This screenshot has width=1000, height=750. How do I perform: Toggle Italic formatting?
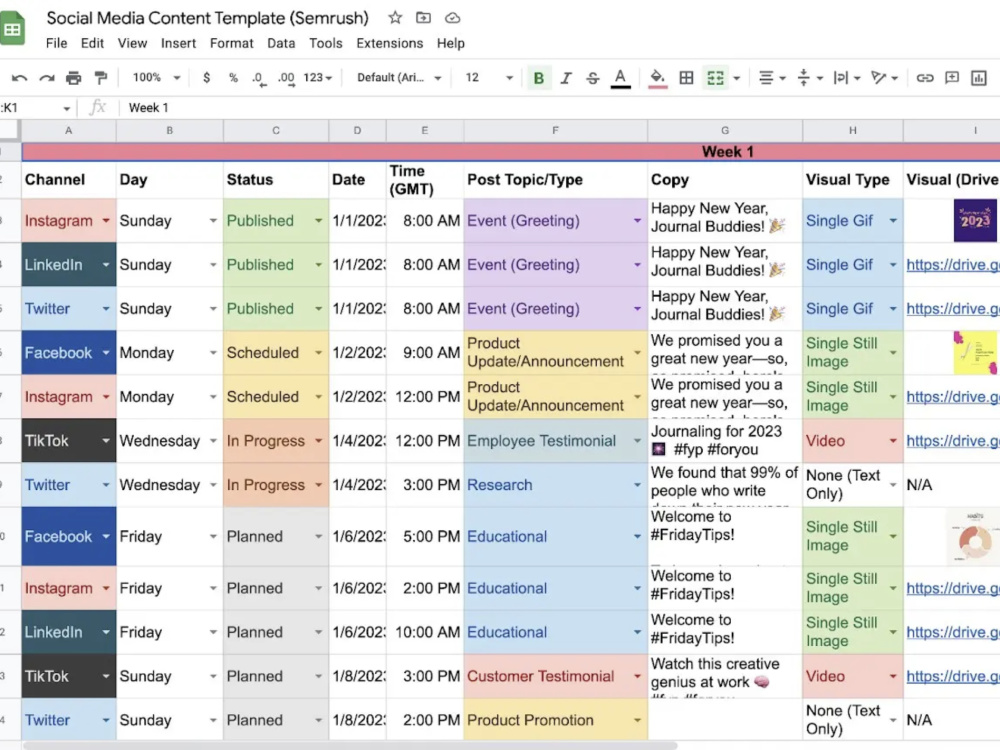click(566, 78)
